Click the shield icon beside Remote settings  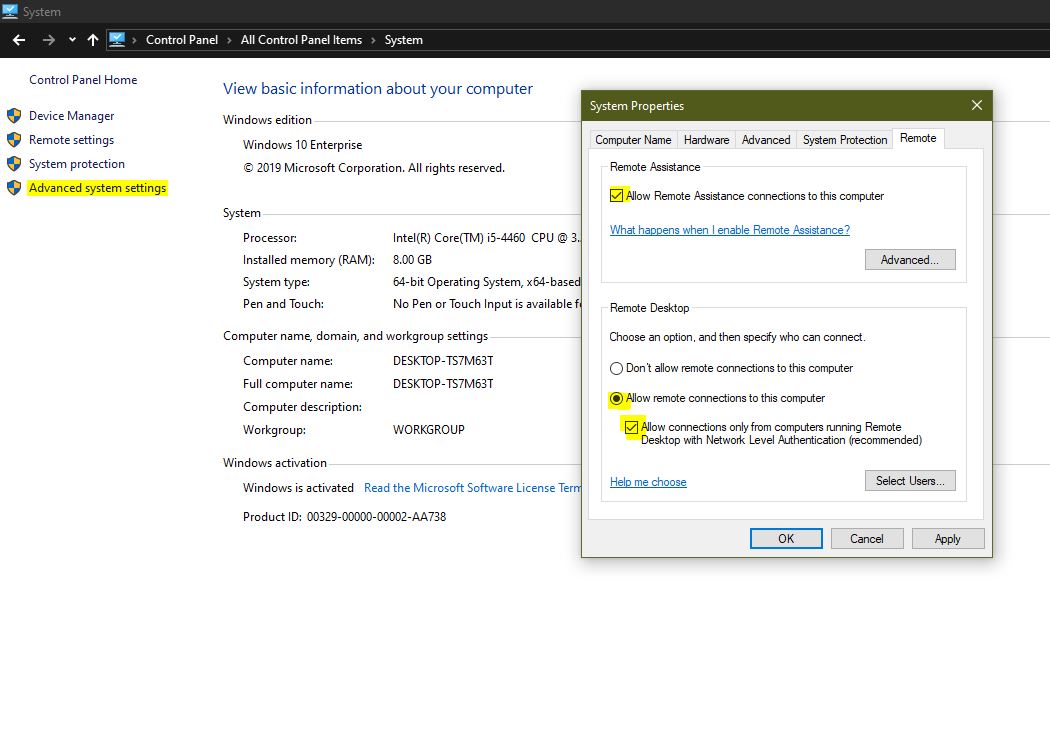pyautogui.click(x=14, y=140)
